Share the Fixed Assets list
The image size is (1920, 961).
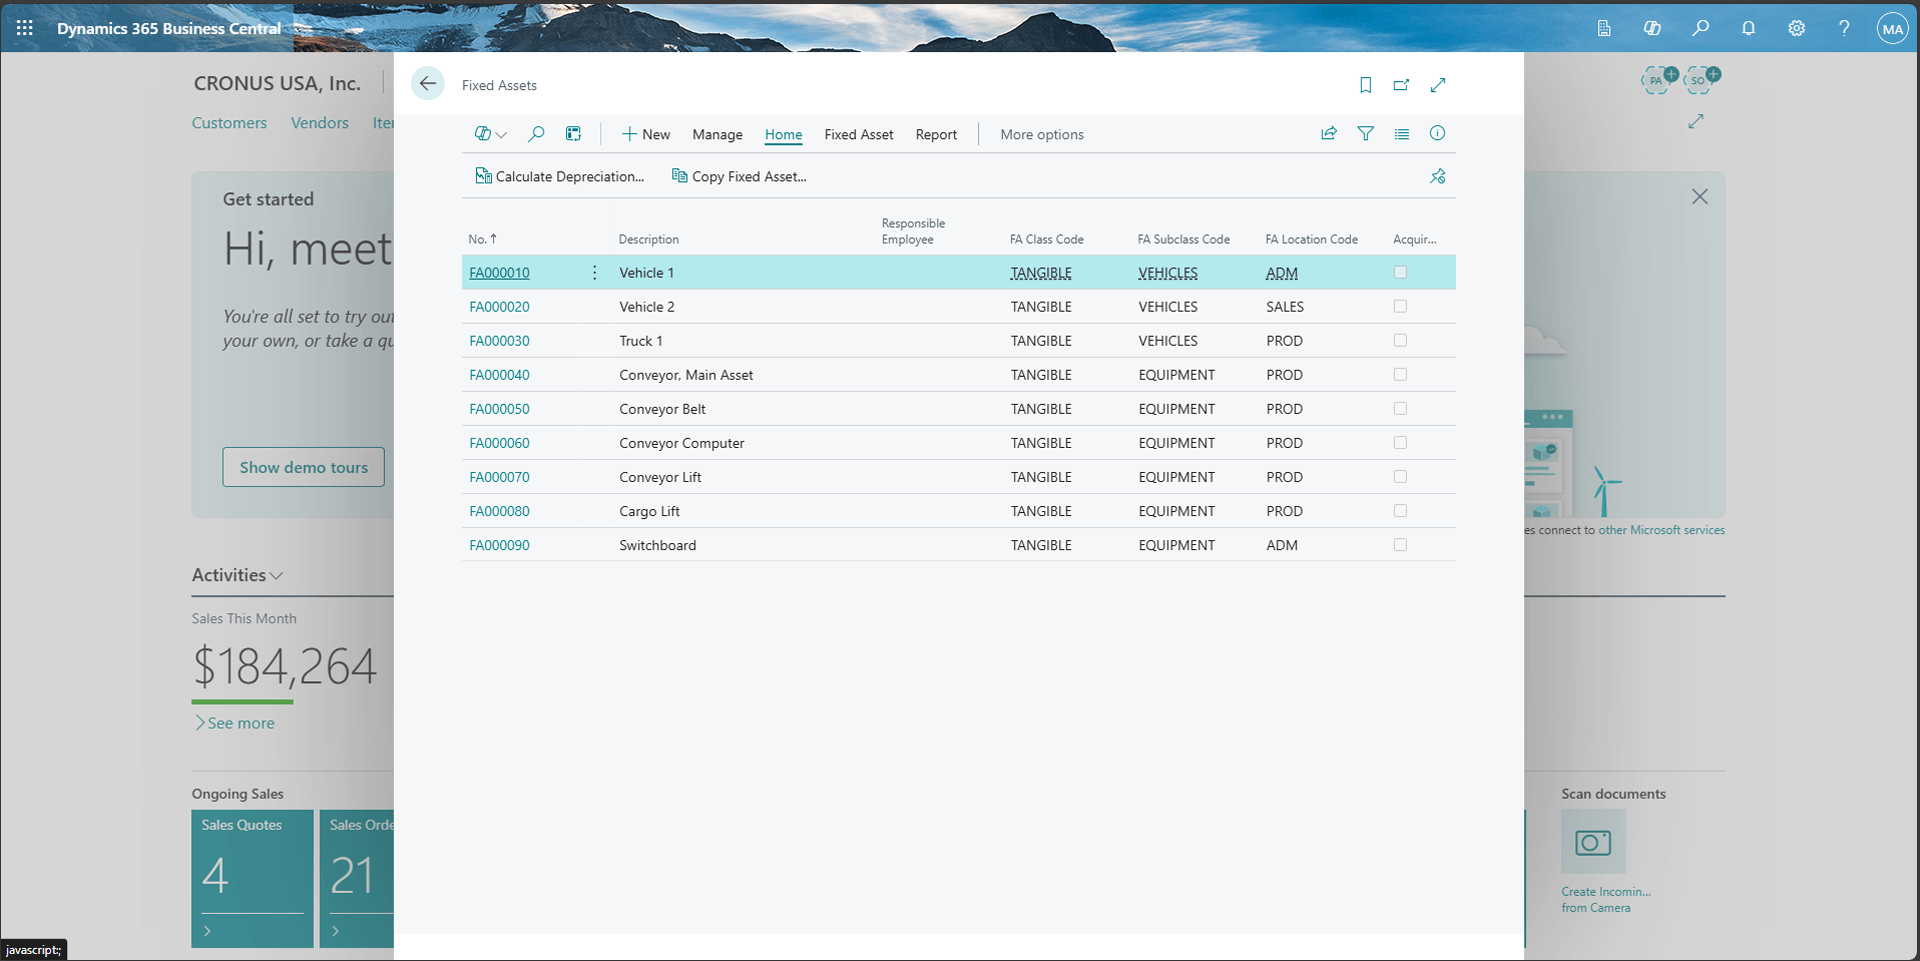coord(1328,133)
